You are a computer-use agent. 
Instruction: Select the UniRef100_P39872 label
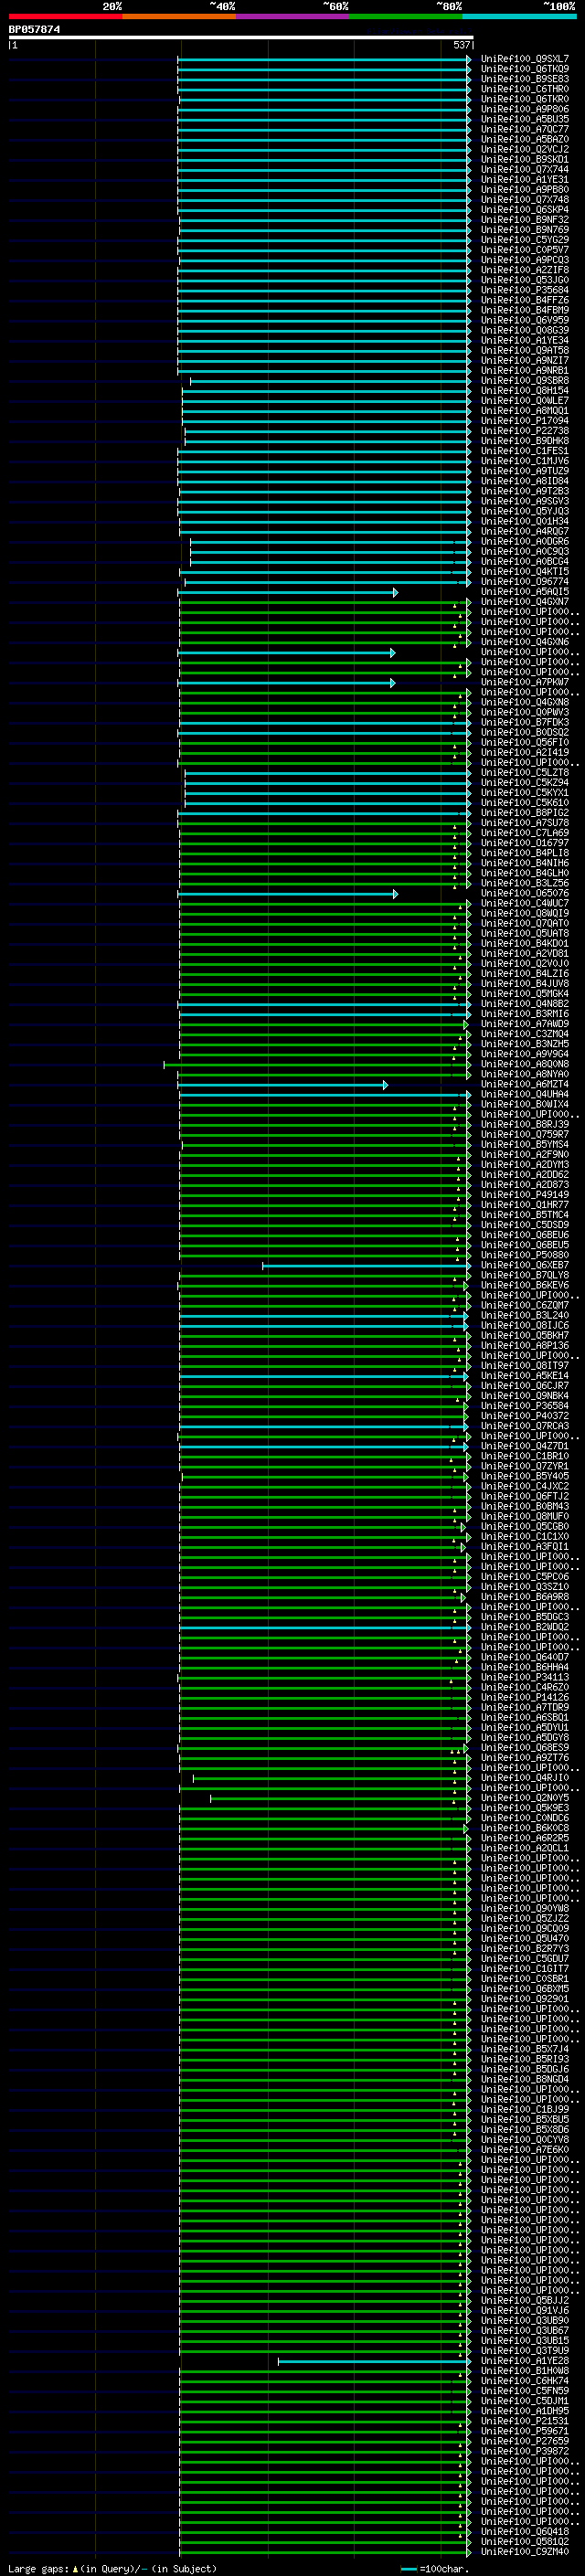click(x=525, y=2451)
